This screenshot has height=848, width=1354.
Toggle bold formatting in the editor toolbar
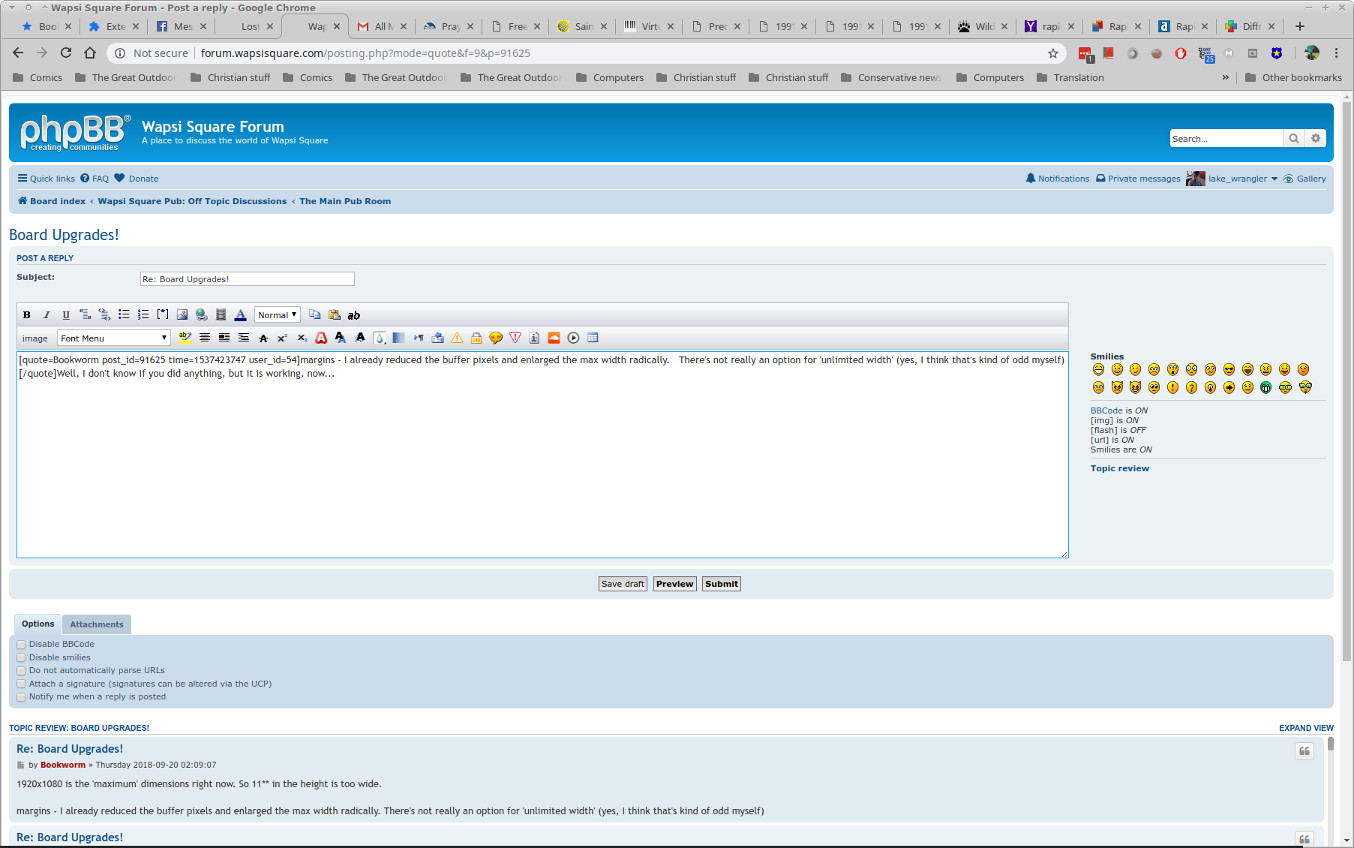pyautogui.click(x=27, y=315)
